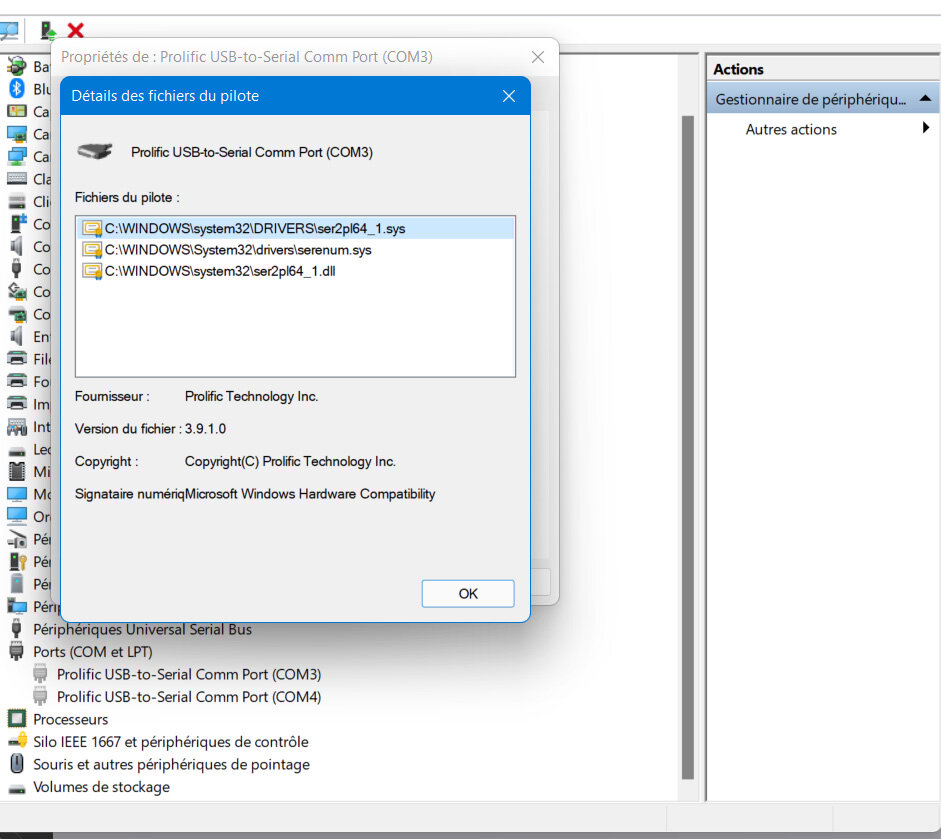Click the certificate icon beside ser2pl64_1.dll

coord(92,271)
